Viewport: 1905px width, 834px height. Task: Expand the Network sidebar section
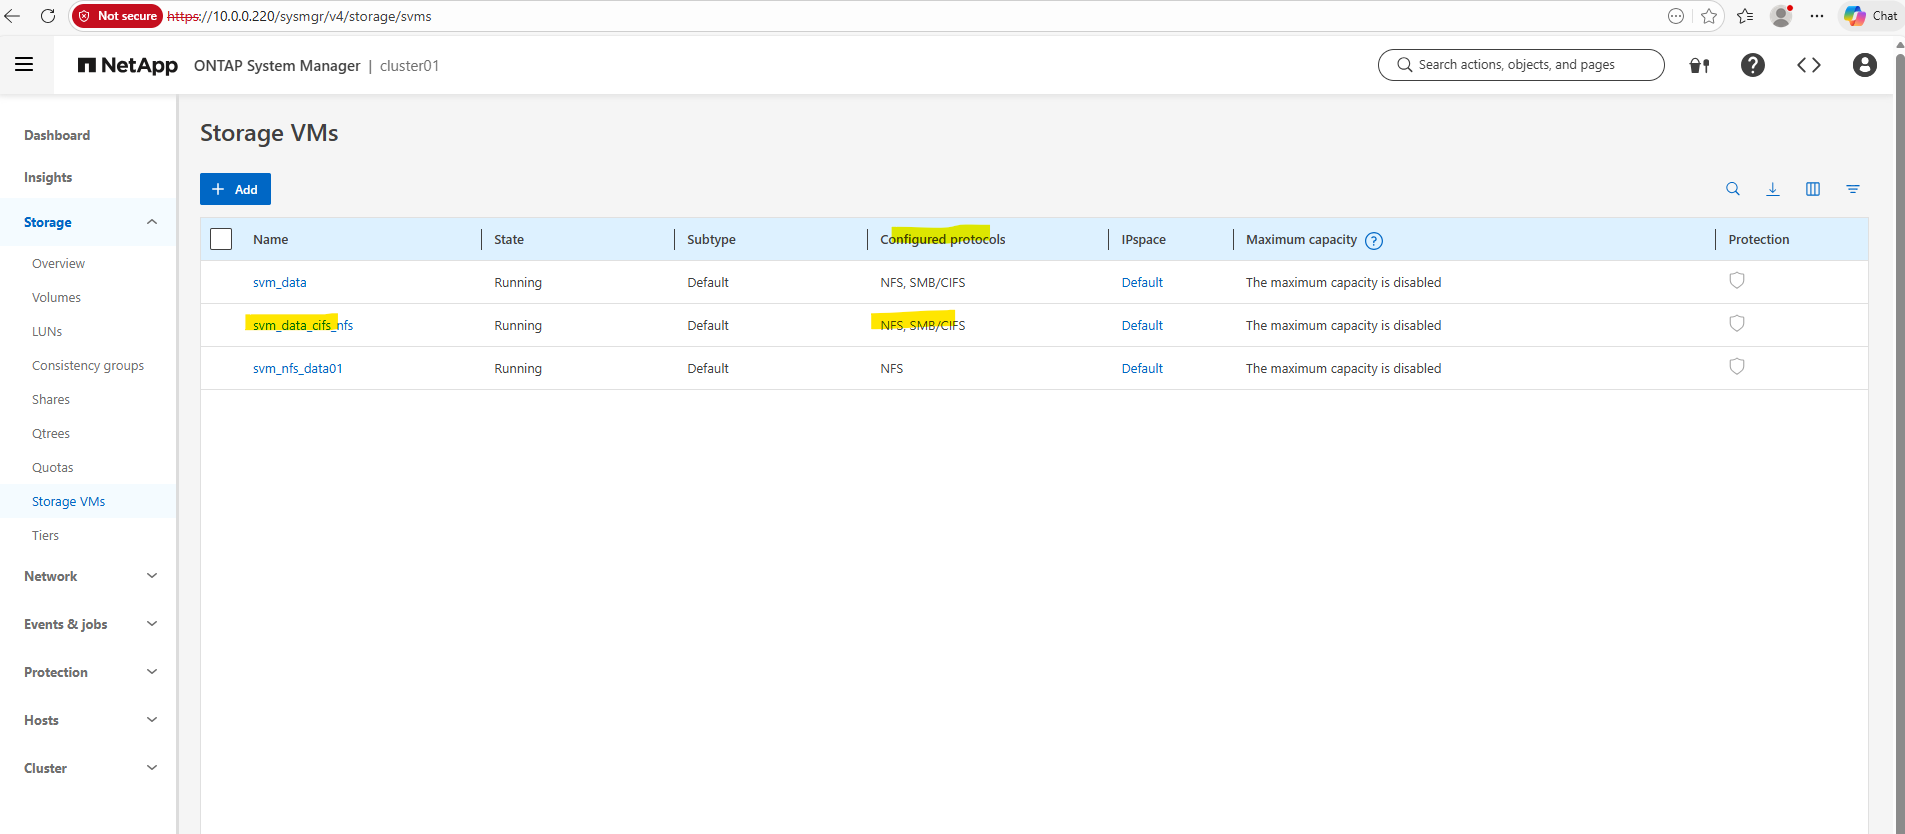point(152,576)
